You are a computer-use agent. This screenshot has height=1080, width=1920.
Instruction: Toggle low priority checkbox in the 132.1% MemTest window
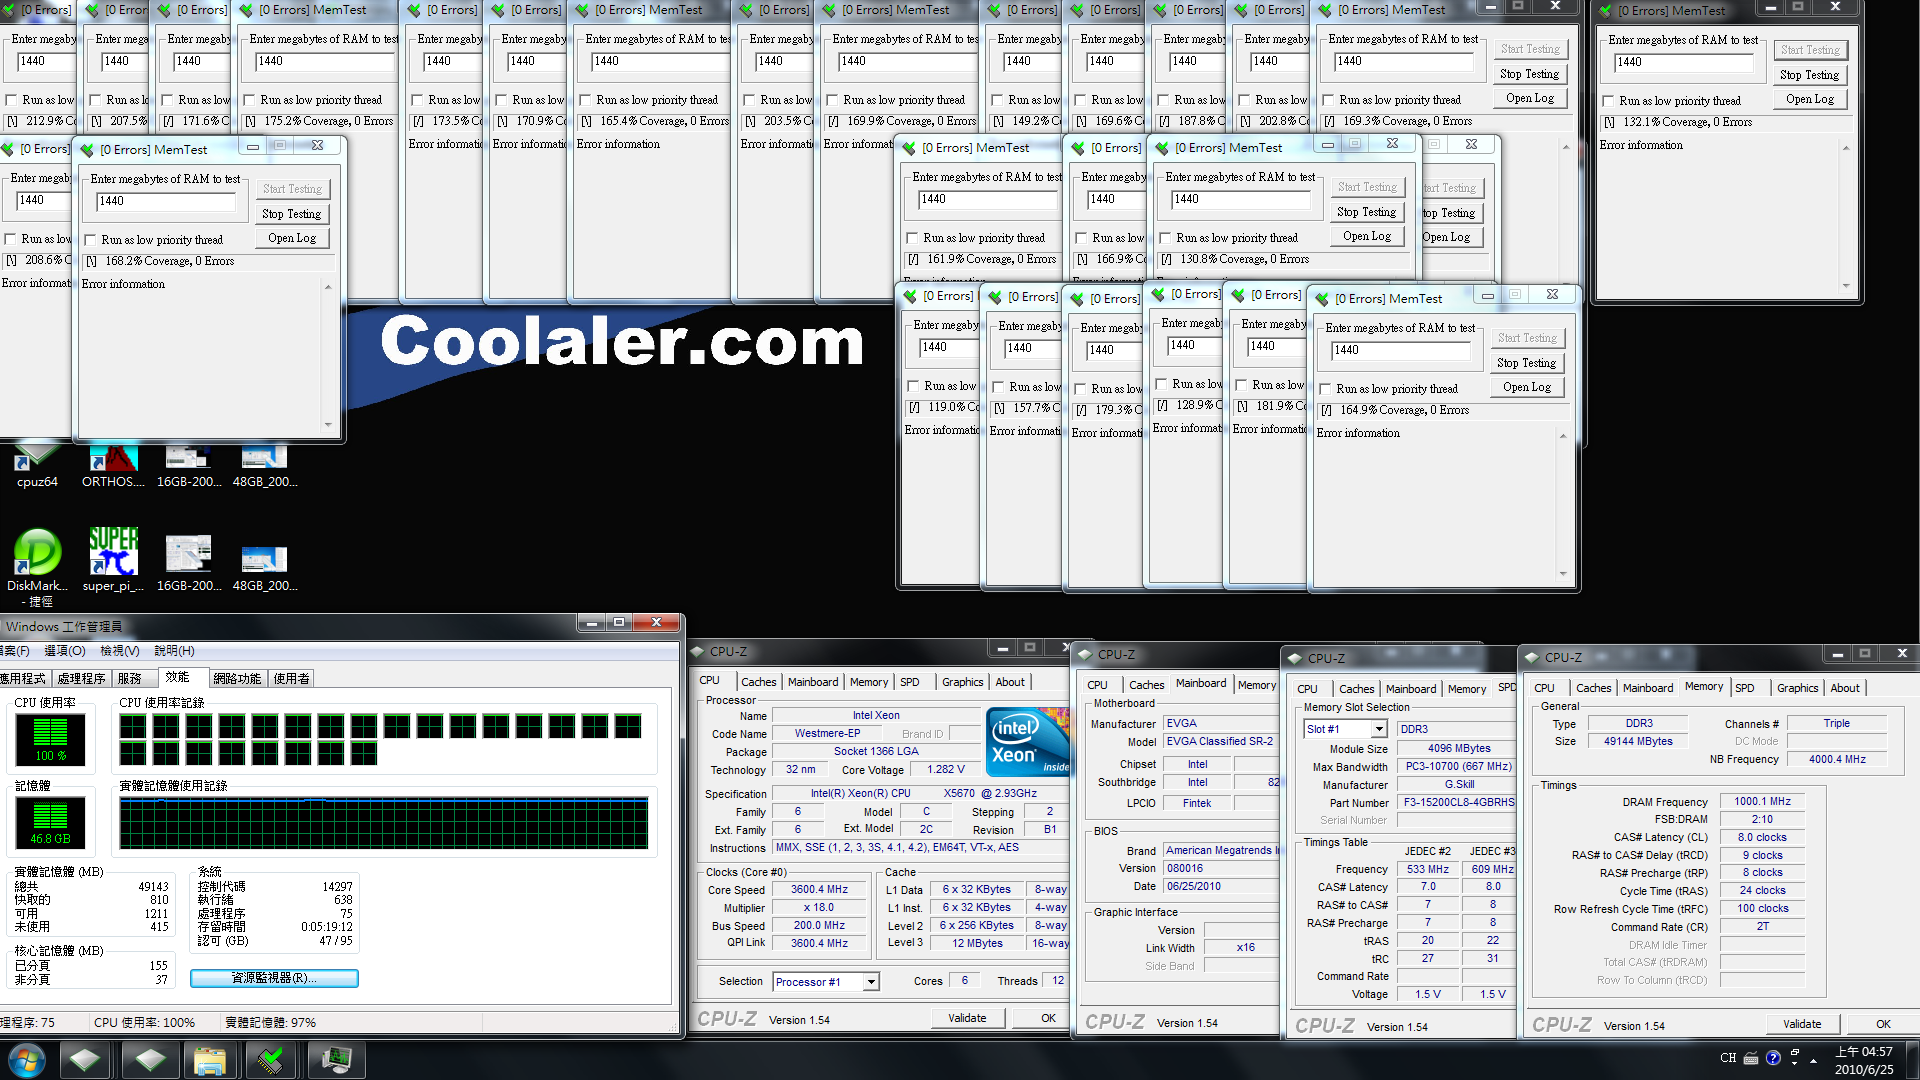tap(1608, 101)
